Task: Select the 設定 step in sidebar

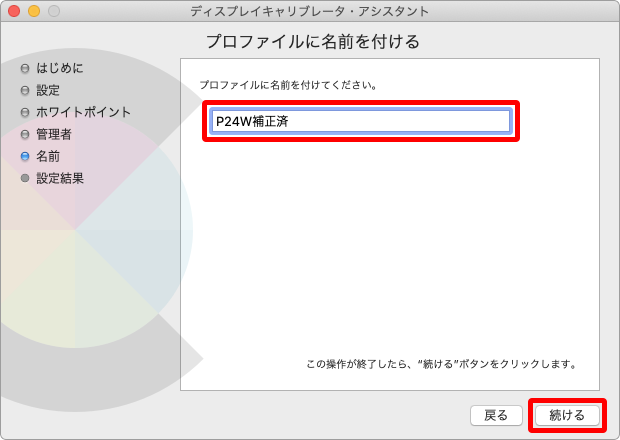Action: (x=48, y=91)
